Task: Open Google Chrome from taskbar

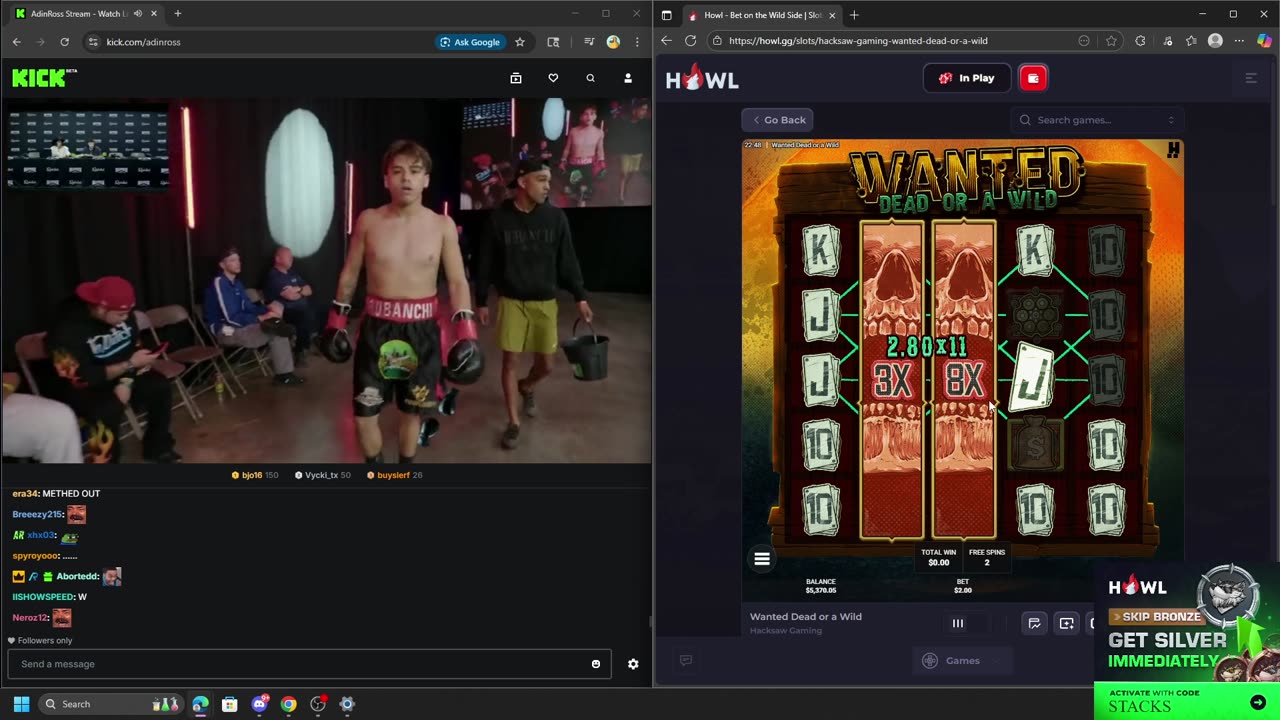Action: pyautogui.click(x=288, y=704)
